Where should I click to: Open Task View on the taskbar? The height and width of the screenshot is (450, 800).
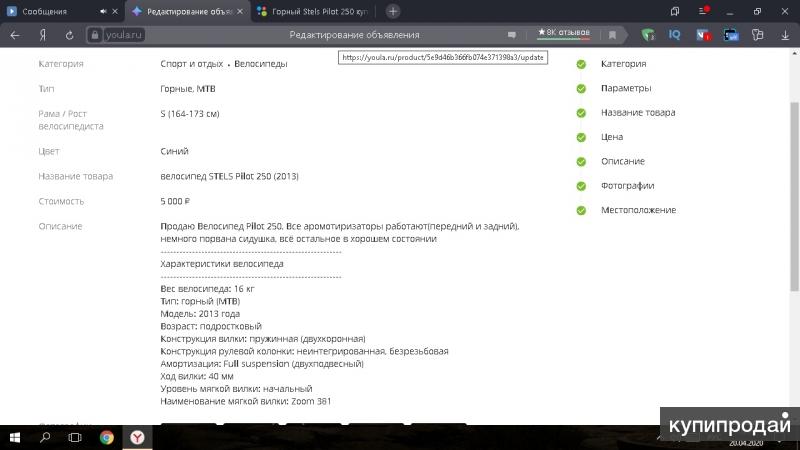click(x=75, y=437)
